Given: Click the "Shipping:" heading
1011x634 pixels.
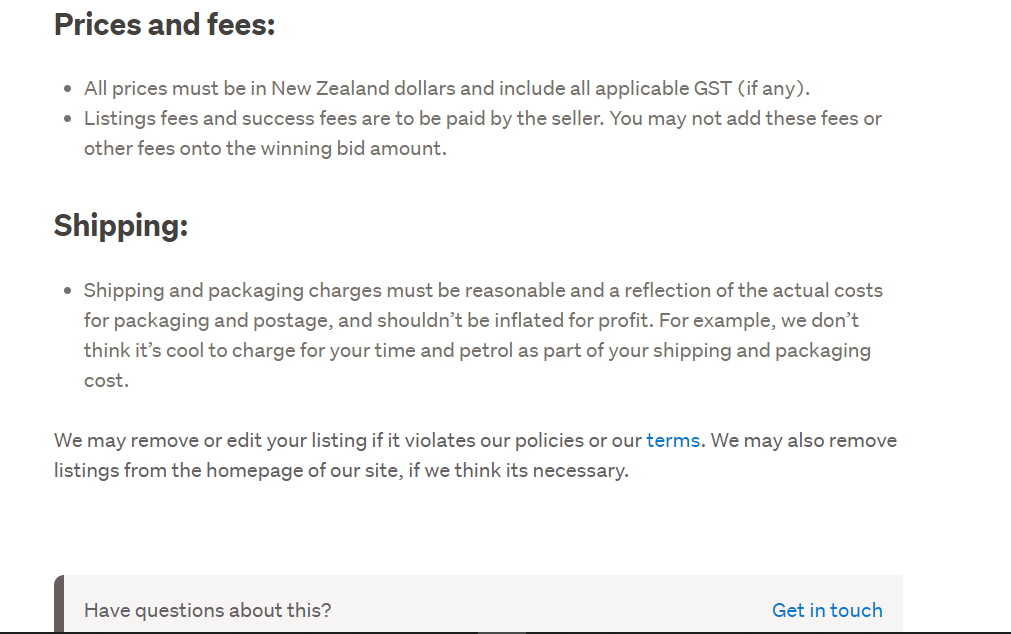Looking at the screenshot, I should (x=121, y=225).
